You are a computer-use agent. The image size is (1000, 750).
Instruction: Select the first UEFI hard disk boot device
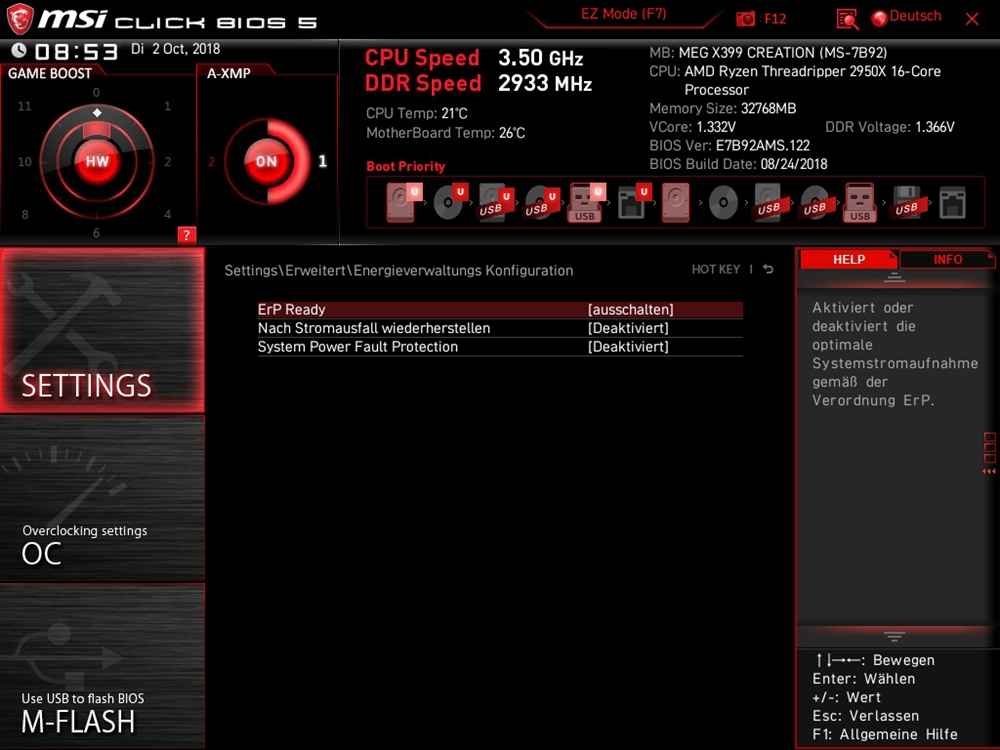coord(403,202)
